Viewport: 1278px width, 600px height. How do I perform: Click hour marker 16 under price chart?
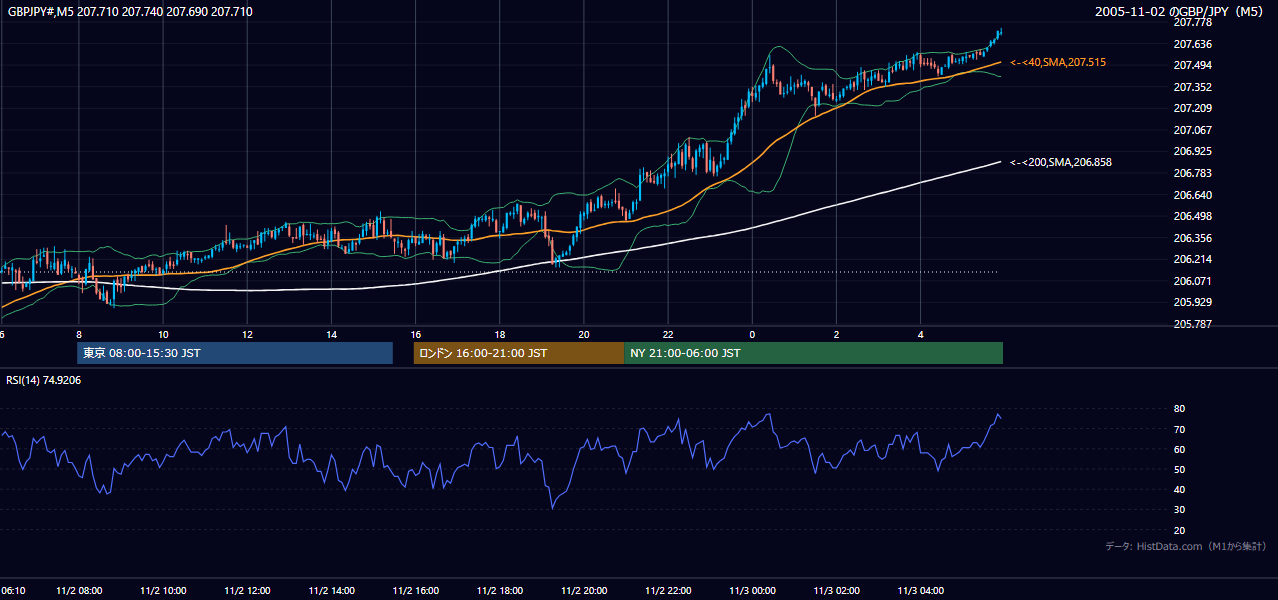pos(415,335)
